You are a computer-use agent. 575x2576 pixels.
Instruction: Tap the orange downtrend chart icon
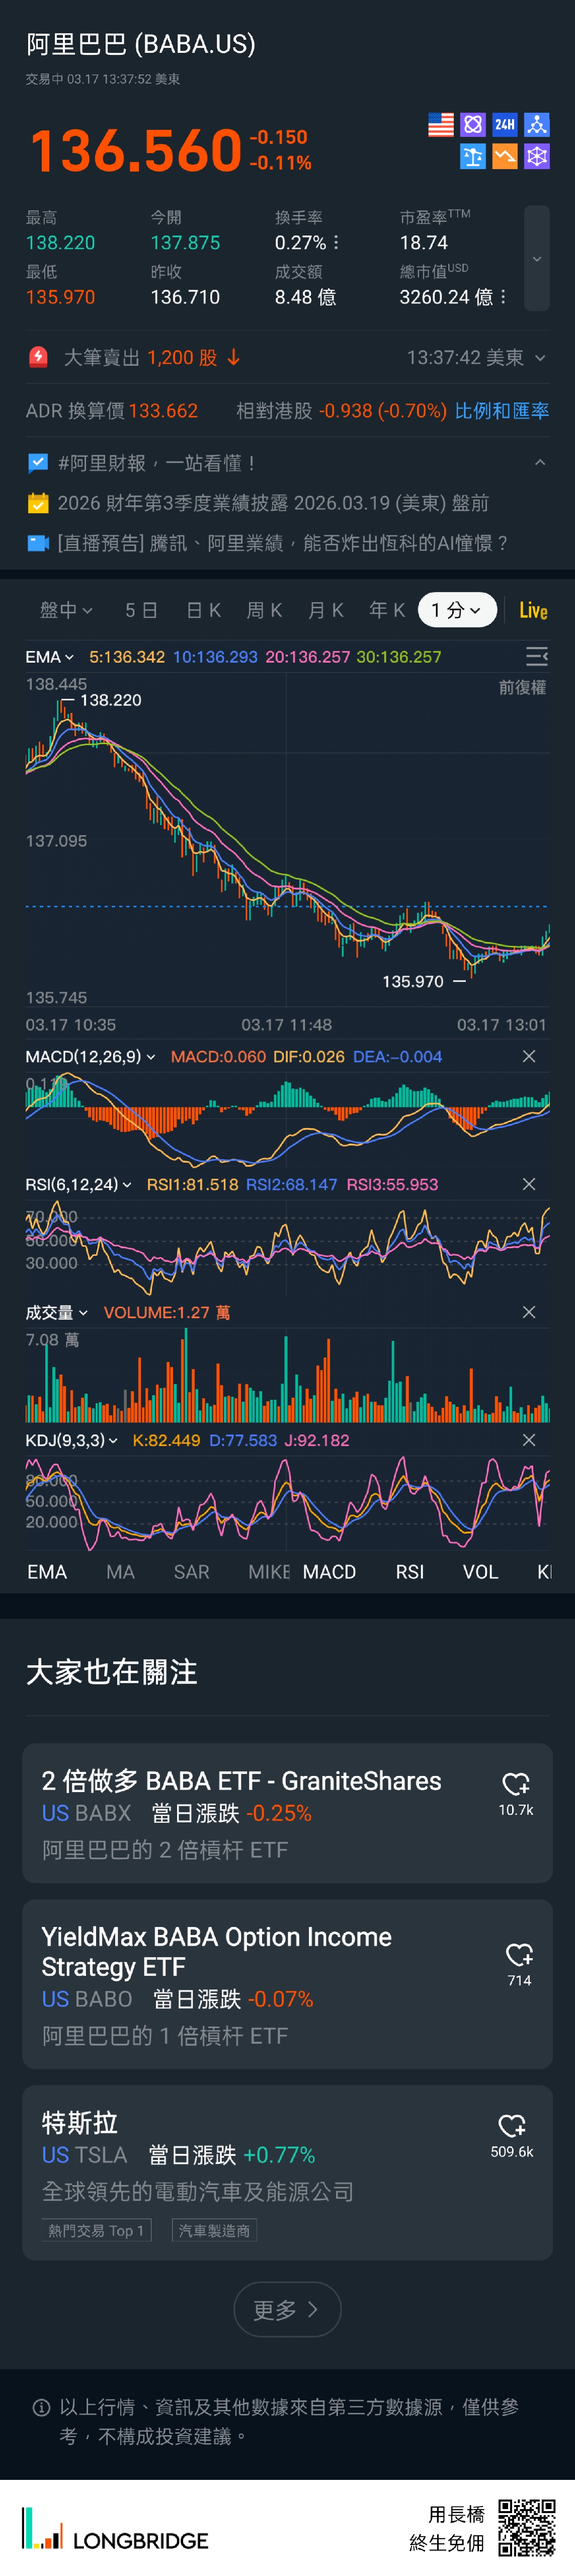tap(505, 156)
